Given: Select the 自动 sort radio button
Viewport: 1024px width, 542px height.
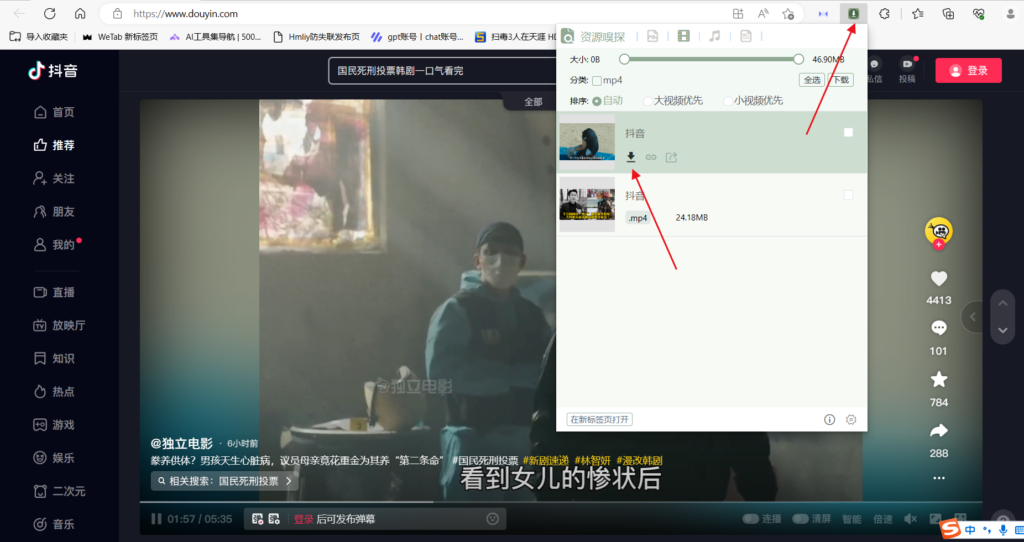Looking at the screenshot, I should [x=596, y=101].
